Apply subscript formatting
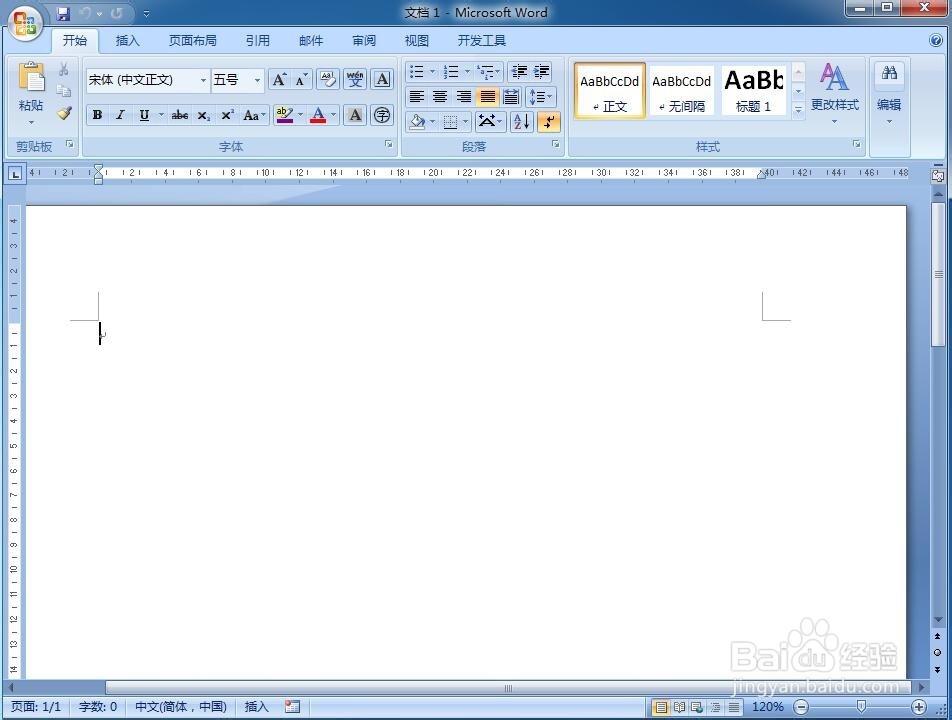952x720 pixels. pyautogui.click(x=203, y=115)
